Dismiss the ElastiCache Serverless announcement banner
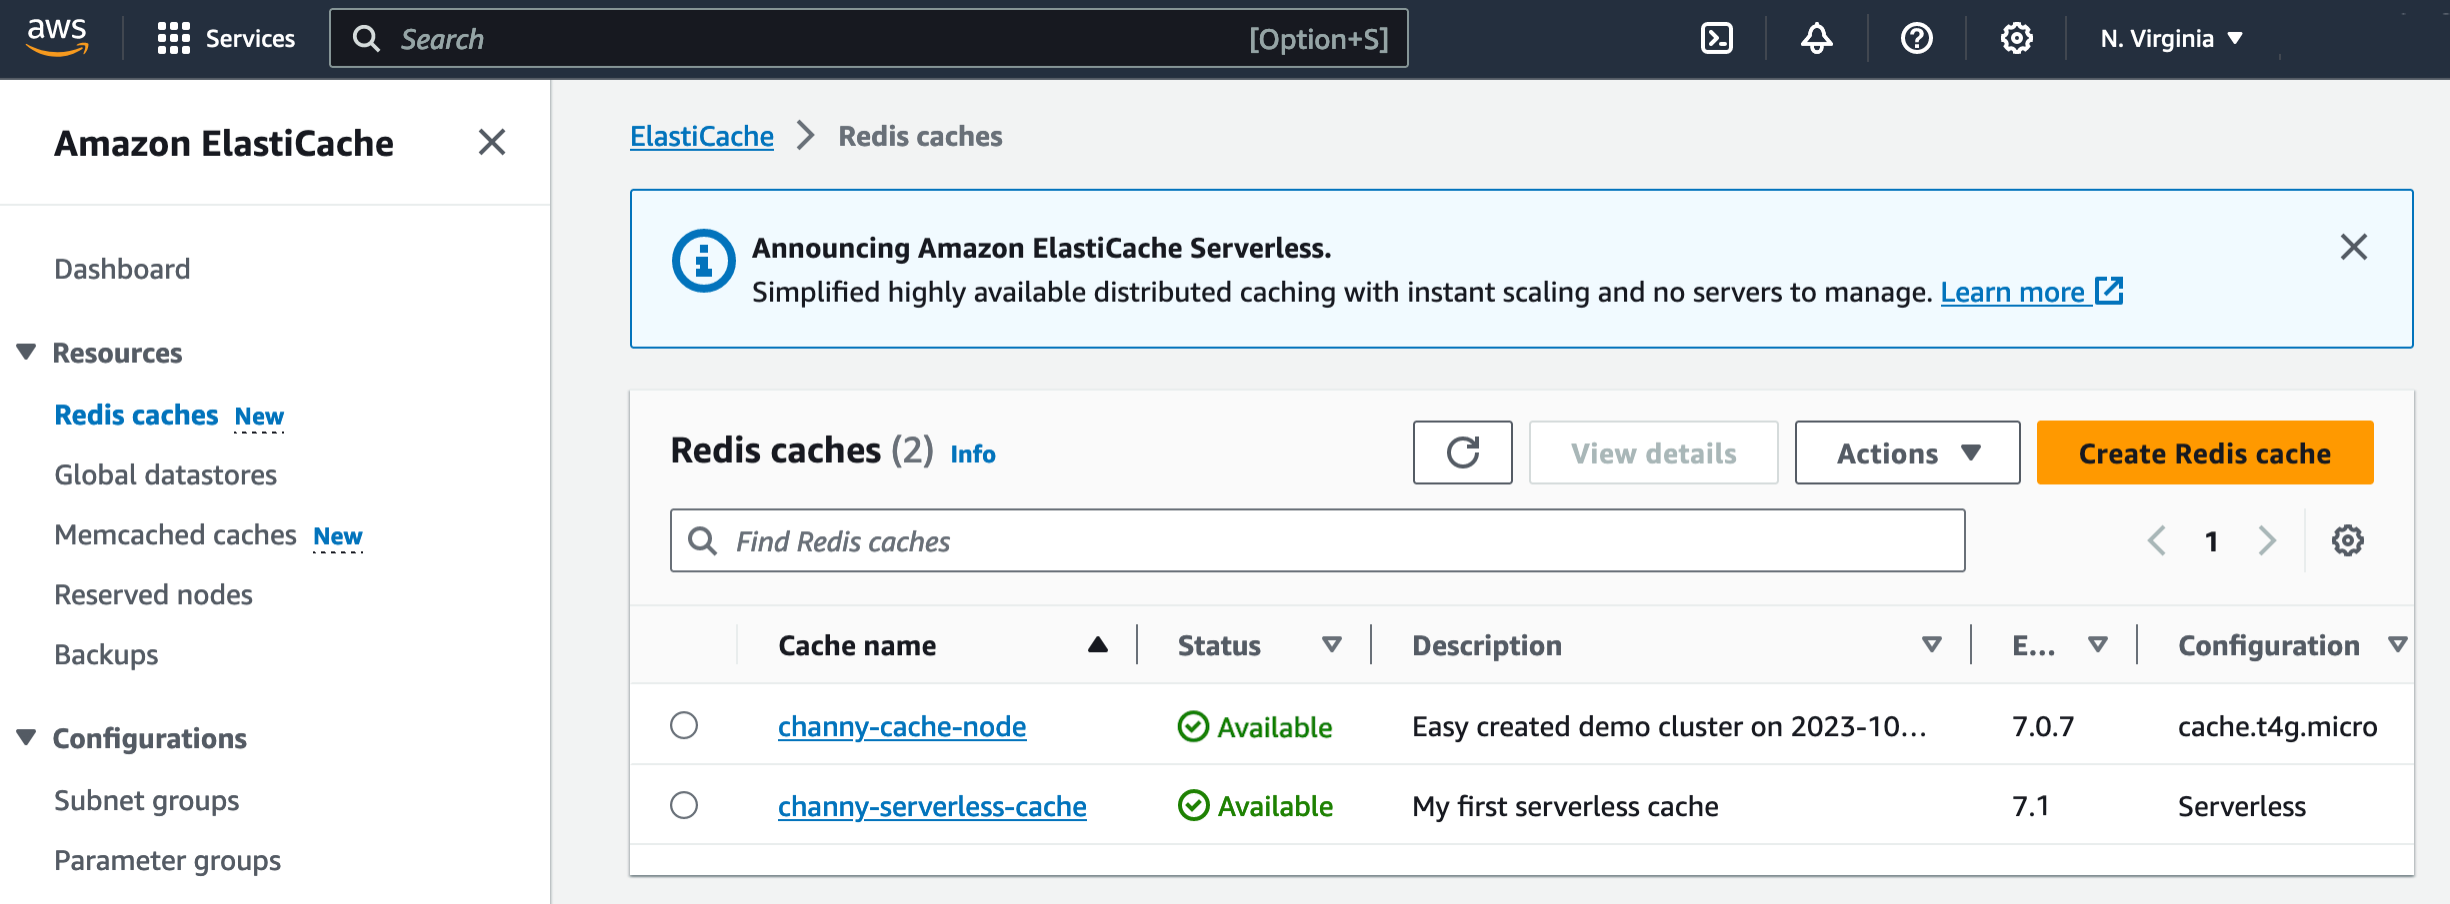This screenshot has height=904, width=2450. pyautogui.click(x=2353, y=247)
